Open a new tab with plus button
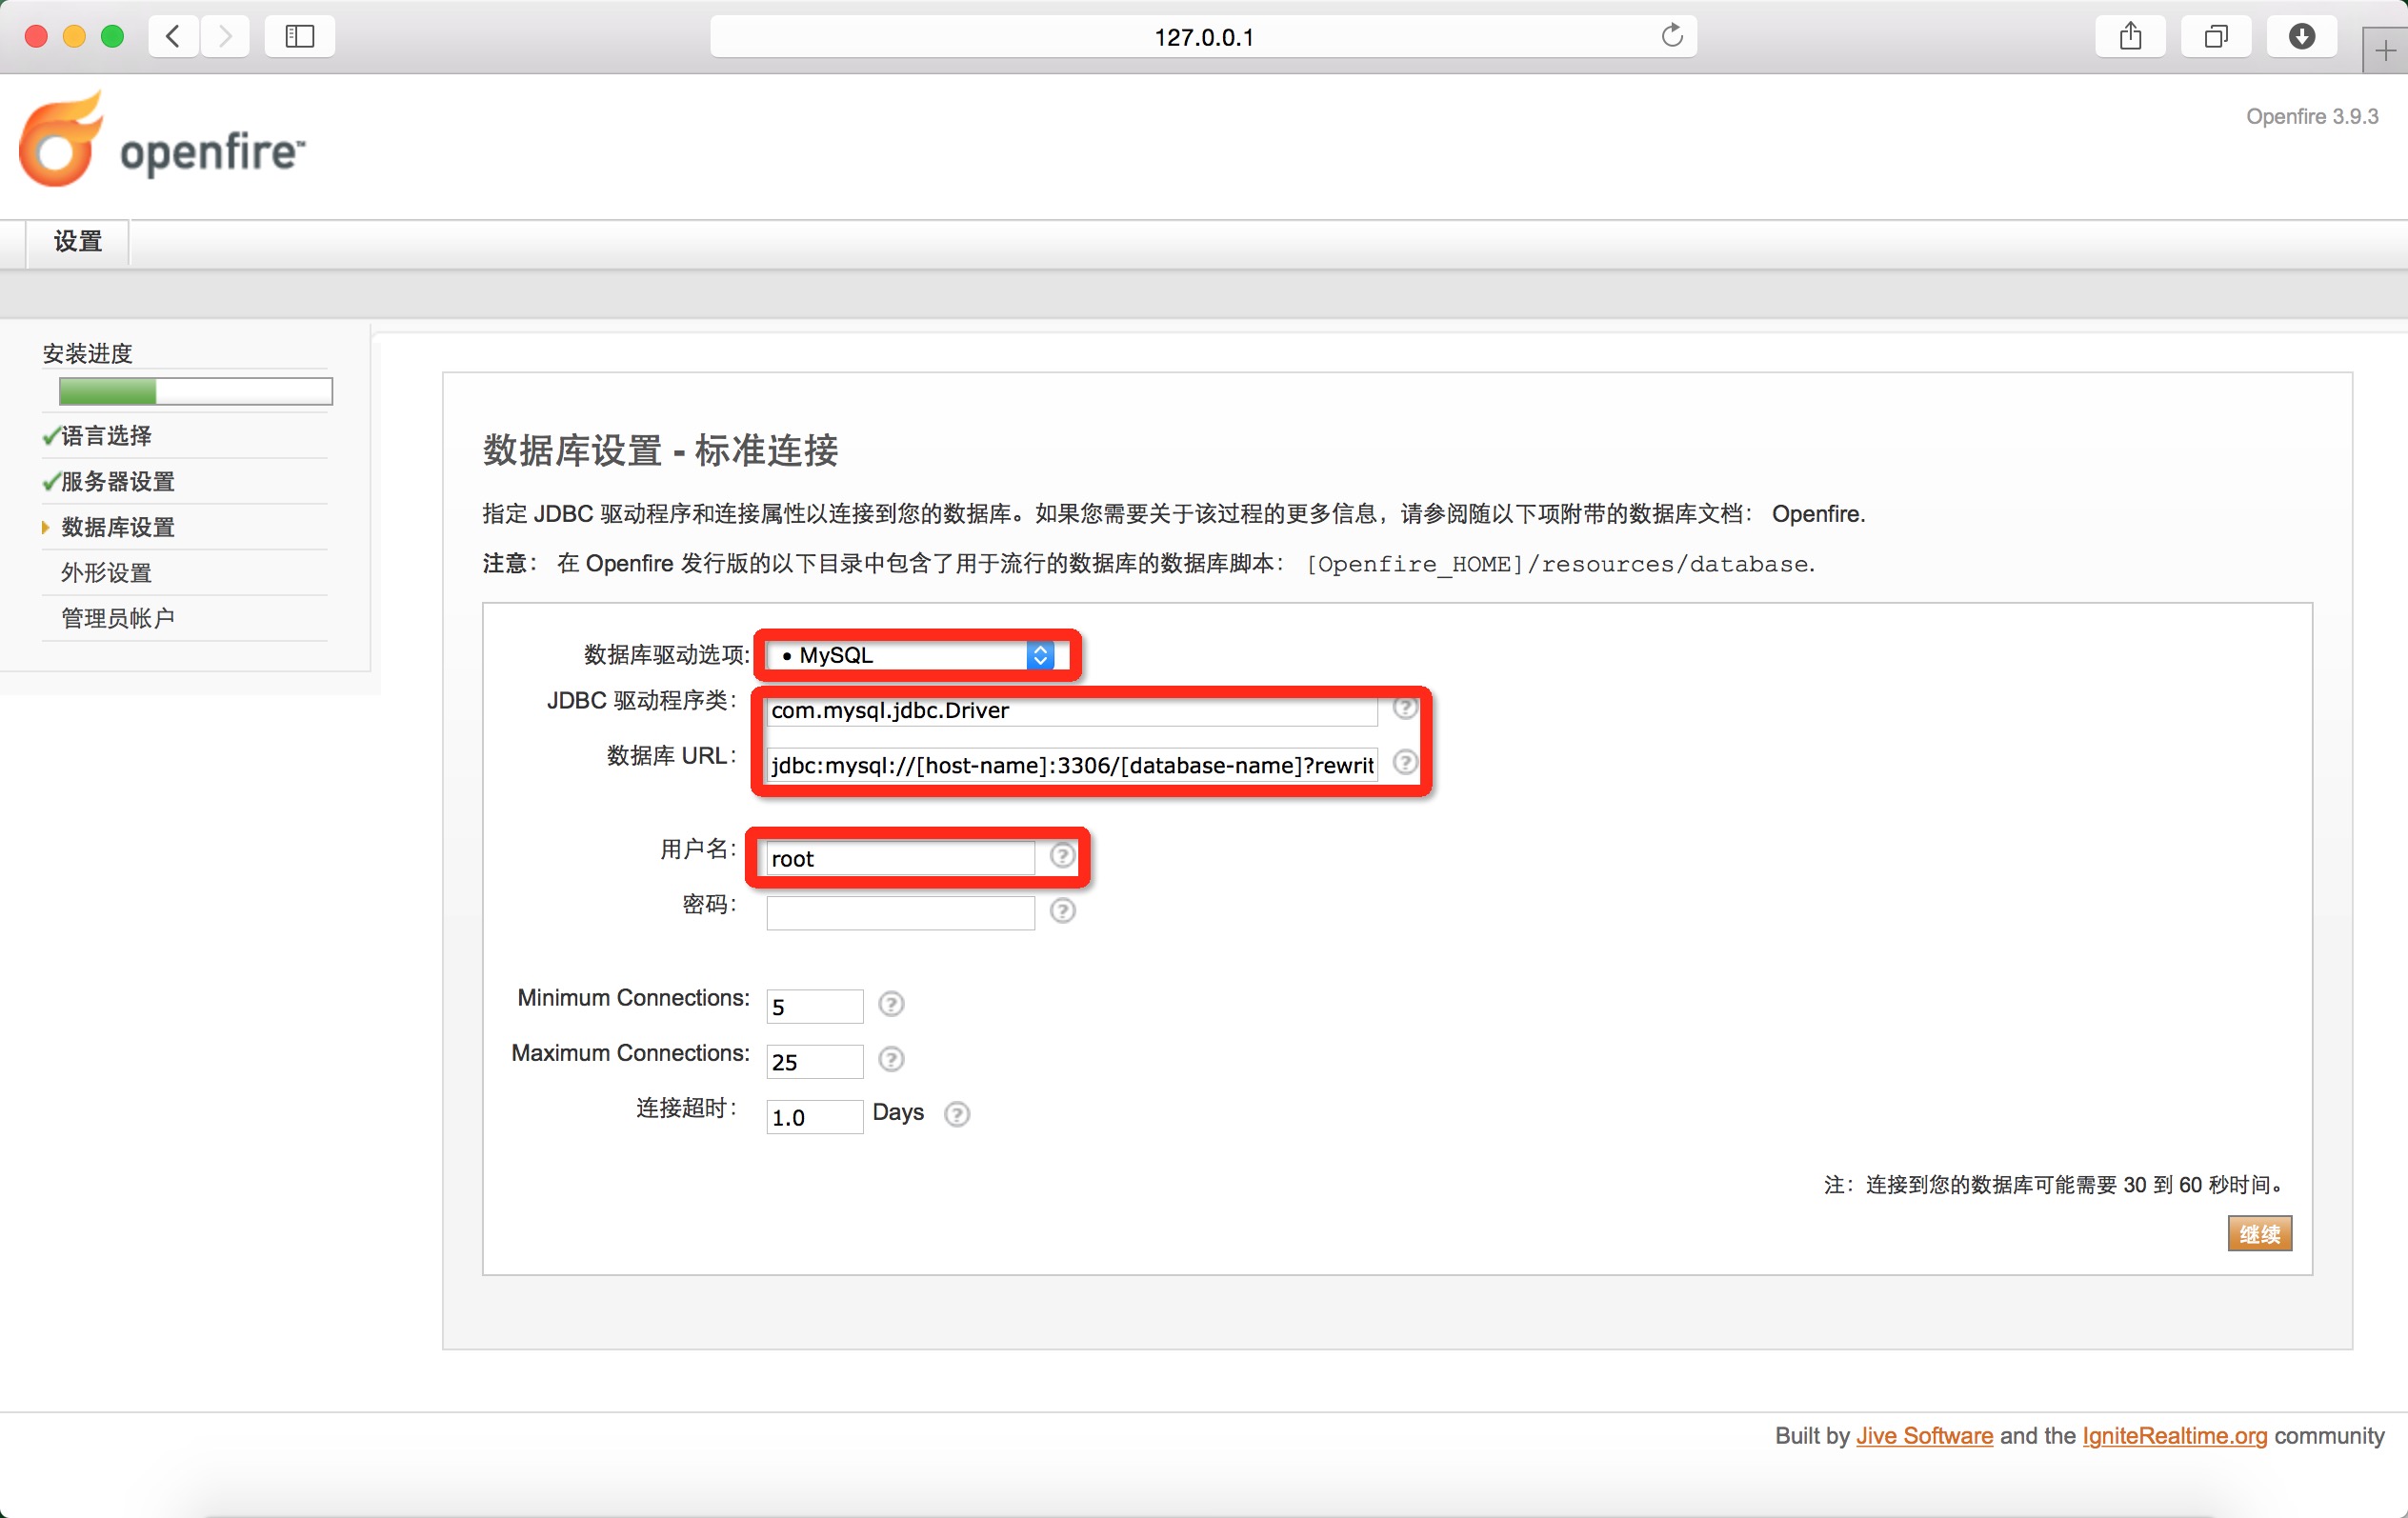This screenshot has height=1518, width=2408. (x=2385, y=51)
